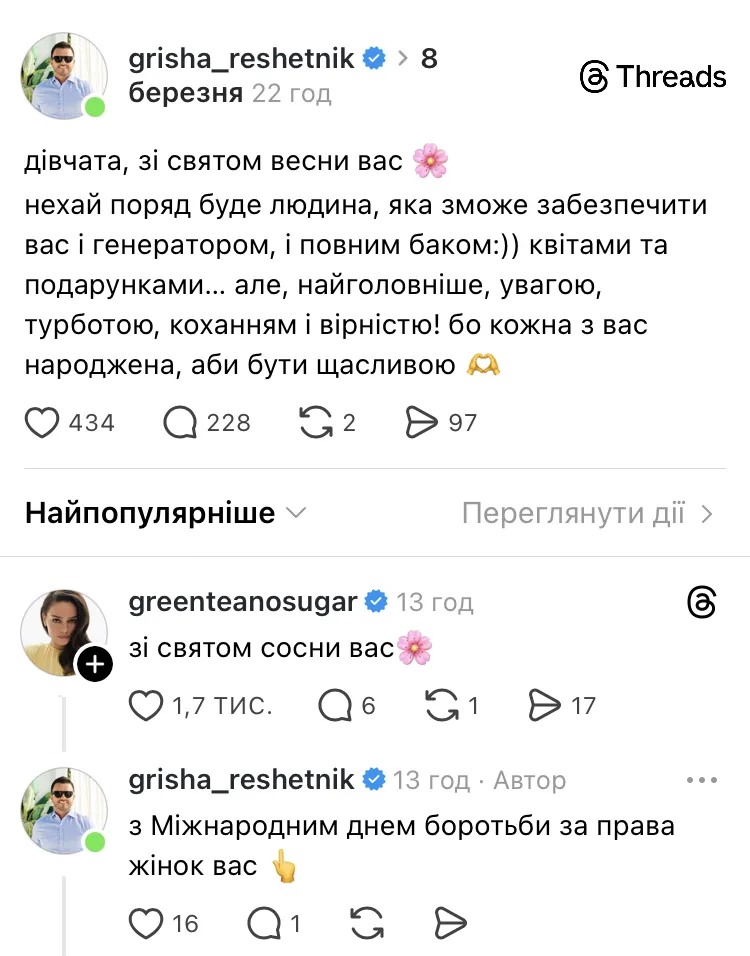Repost the author's reply comment

click(370, 922)
